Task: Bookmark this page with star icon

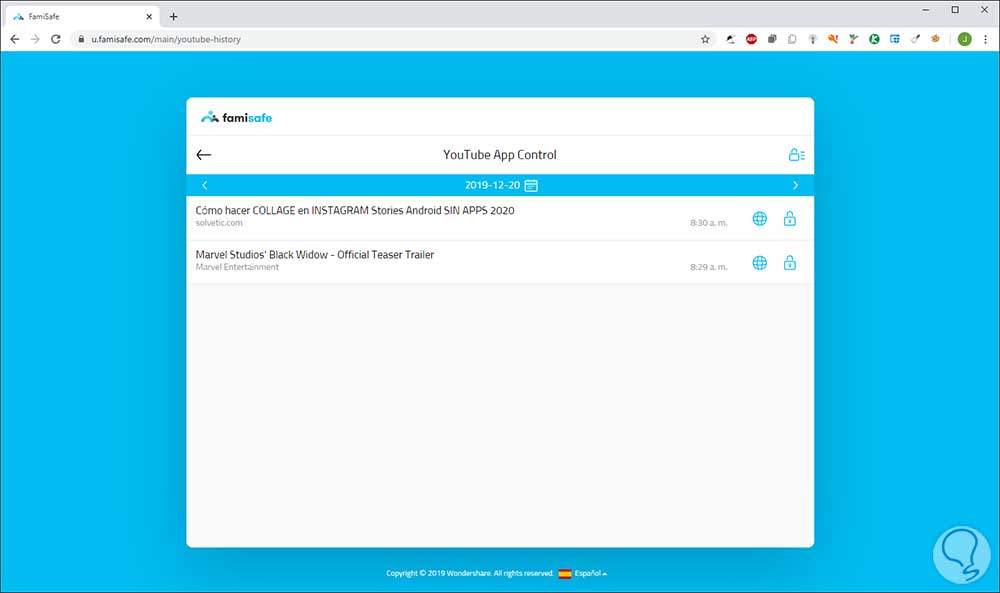Action: point(705,40)
